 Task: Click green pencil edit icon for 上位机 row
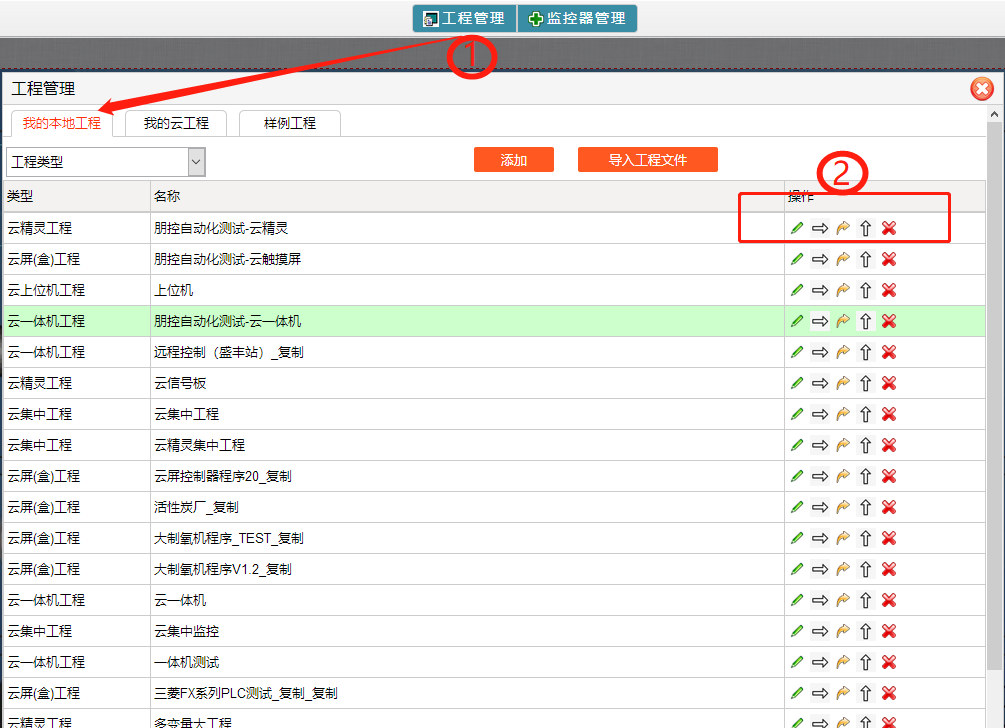tap(797, 290)
